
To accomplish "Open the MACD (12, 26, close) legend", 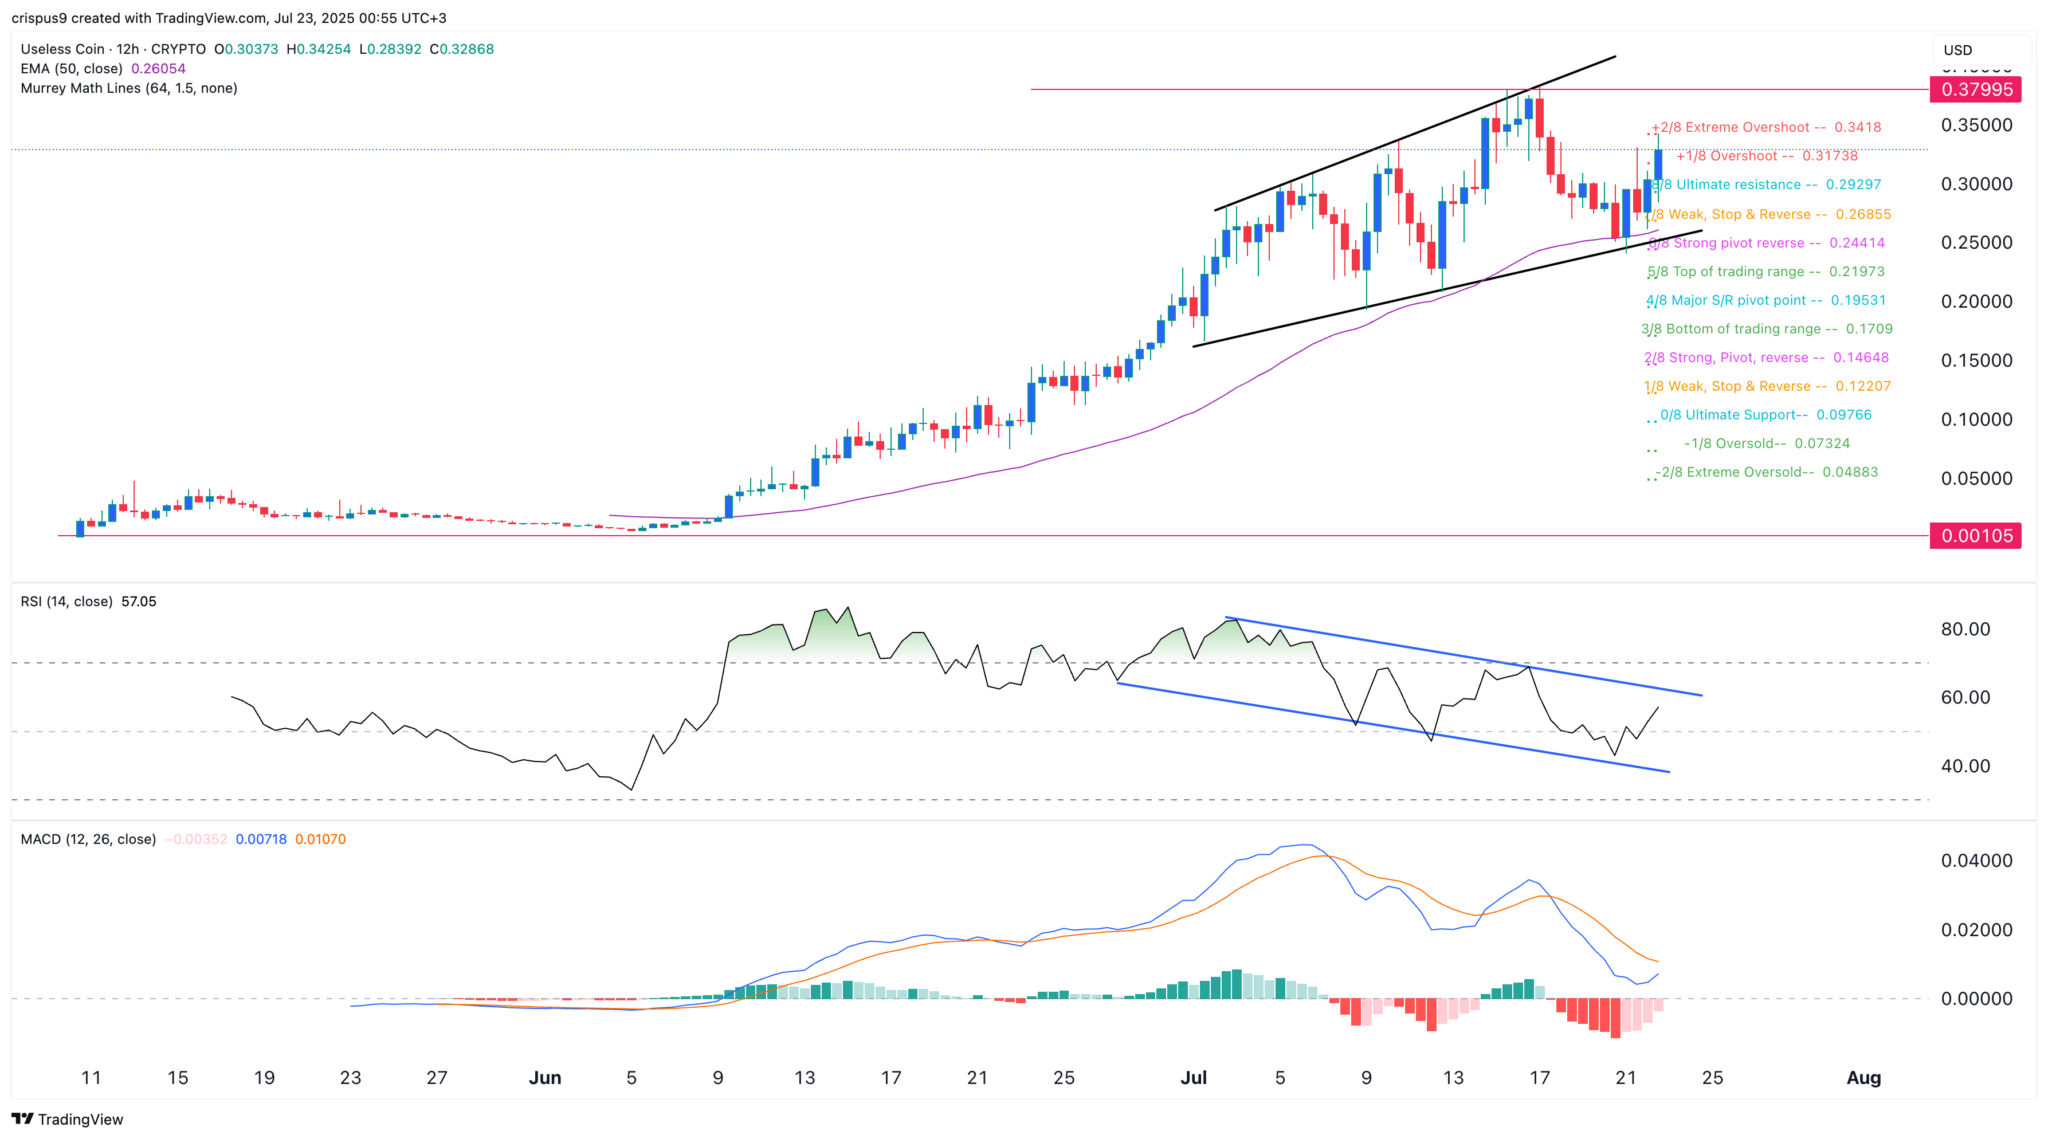I will pyautogui.click(x=88, y=840).
